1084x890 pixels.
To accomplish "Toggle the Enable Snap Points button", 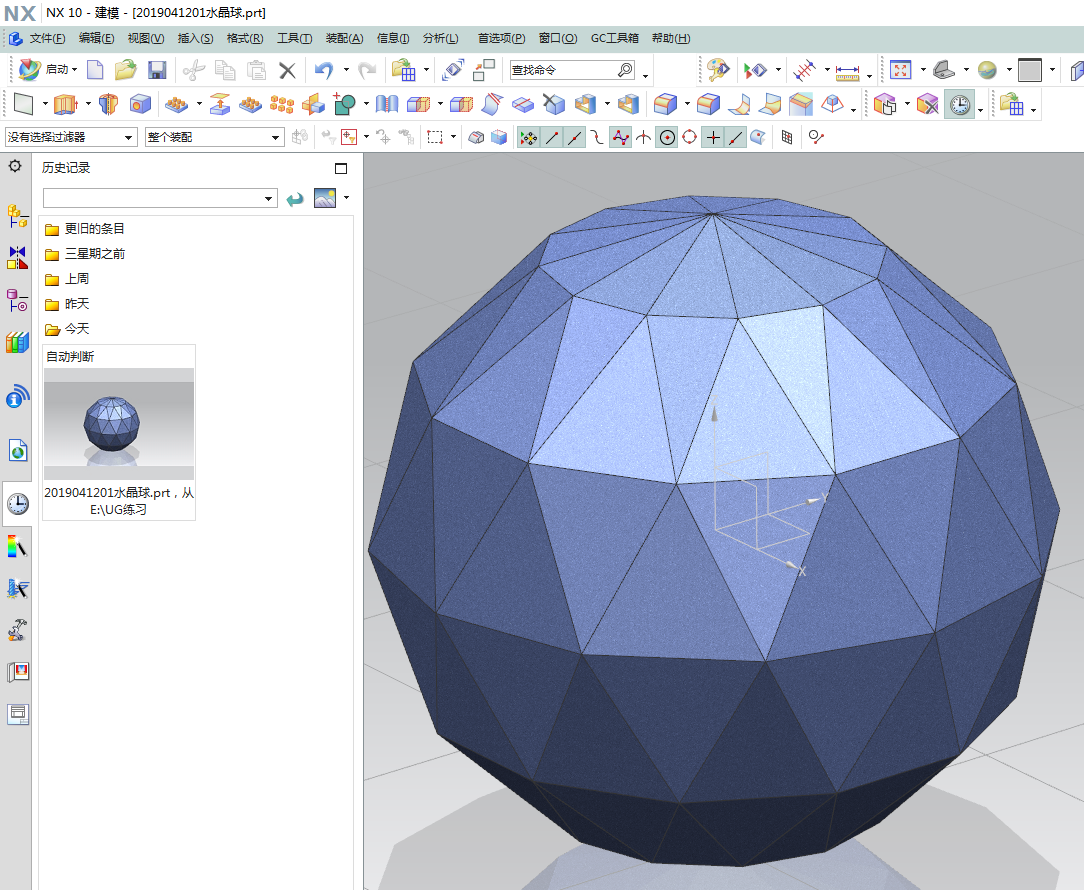I will (x=528, y=138).
